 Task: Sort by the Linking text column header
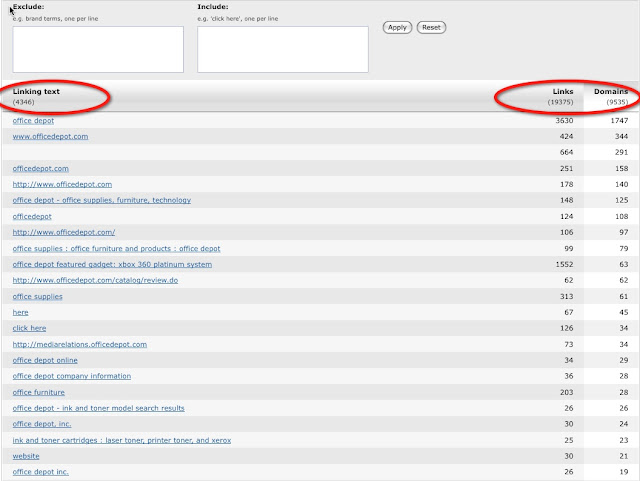[36, 91]
